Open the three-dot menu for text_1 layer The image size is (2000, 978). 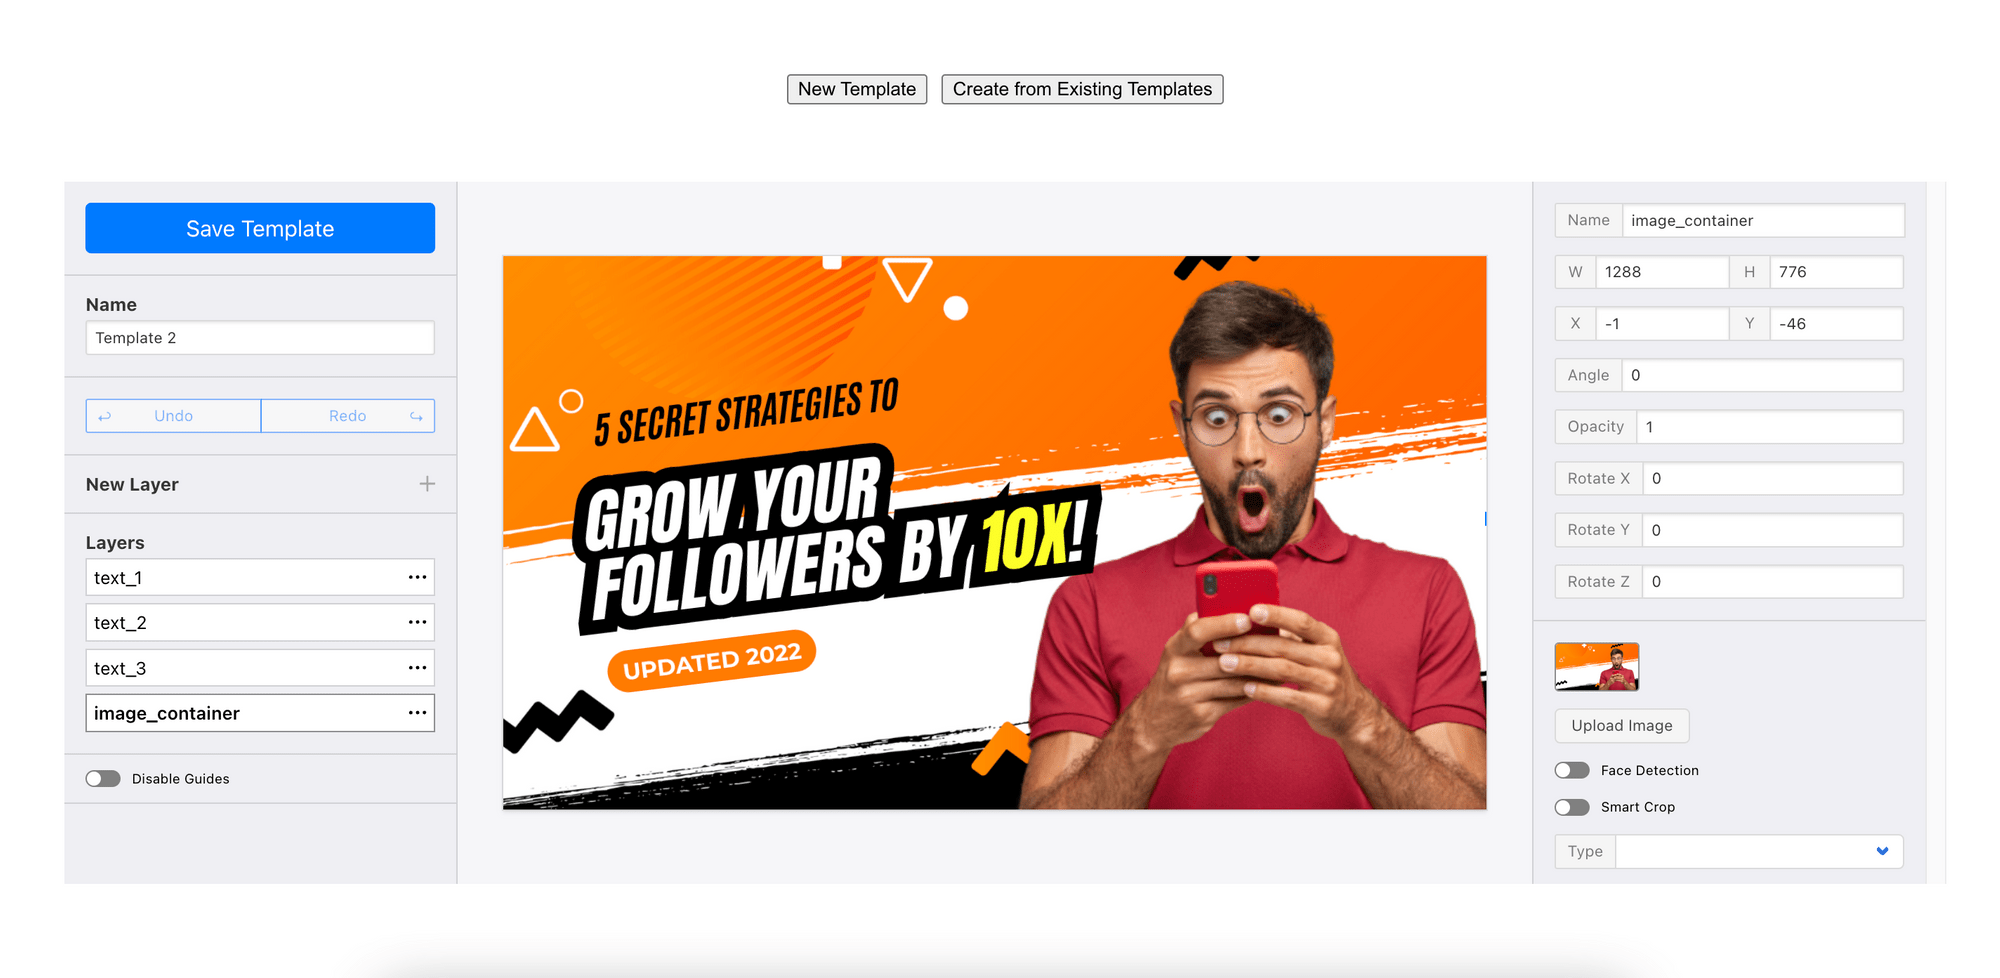coord(417,577)
